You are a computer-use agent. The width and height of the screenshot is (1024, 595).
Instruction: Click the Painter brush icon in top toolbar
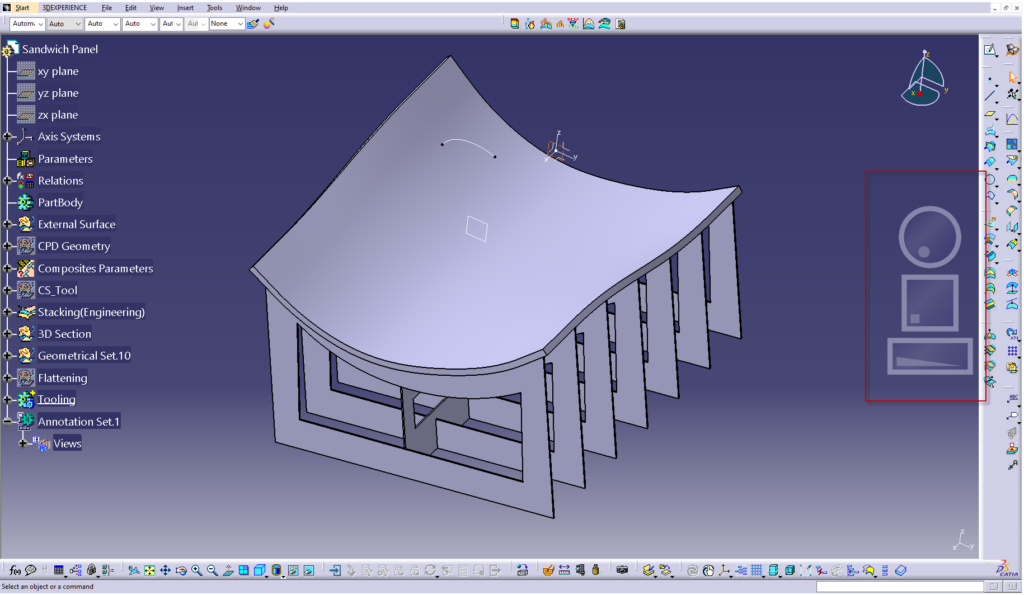(x=253, y=23)
